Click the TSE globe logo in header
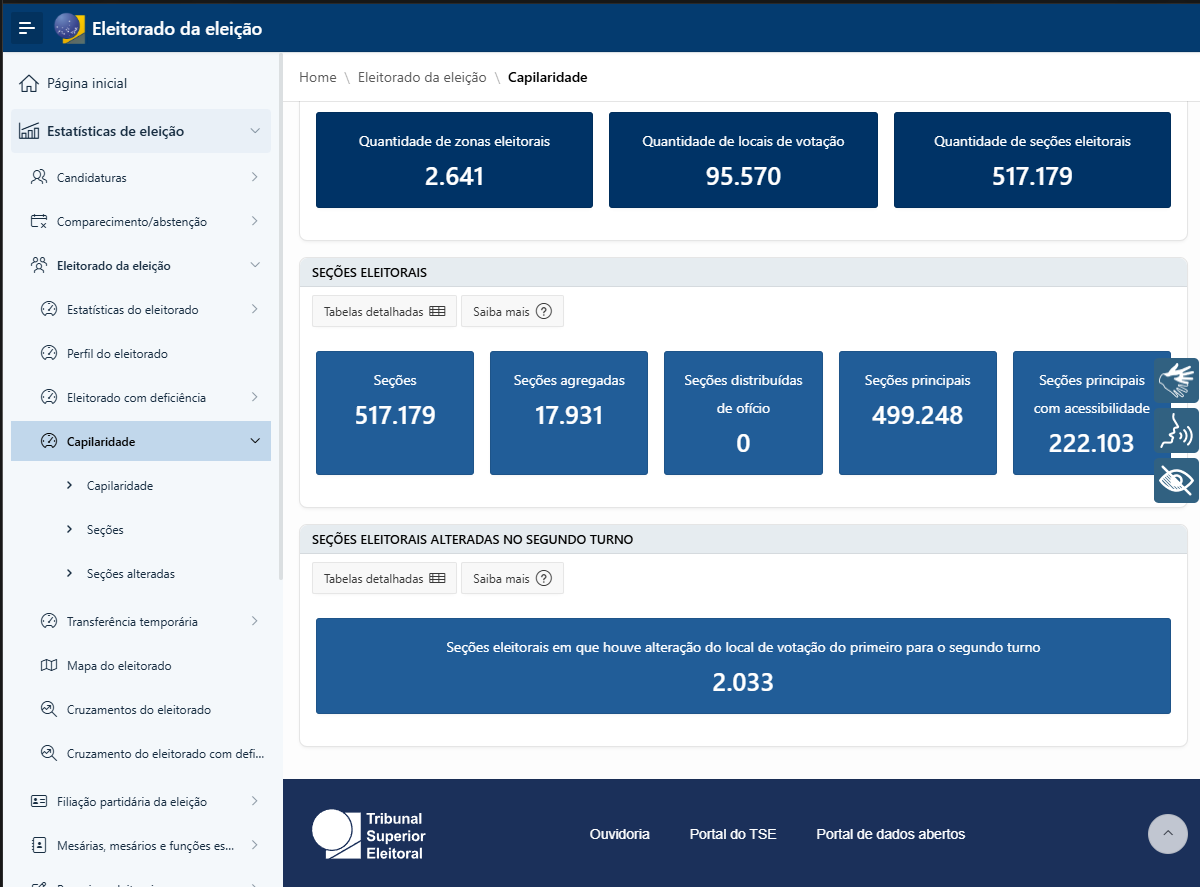The width and height of the screenshot is (1200, 887). (69, 28)
